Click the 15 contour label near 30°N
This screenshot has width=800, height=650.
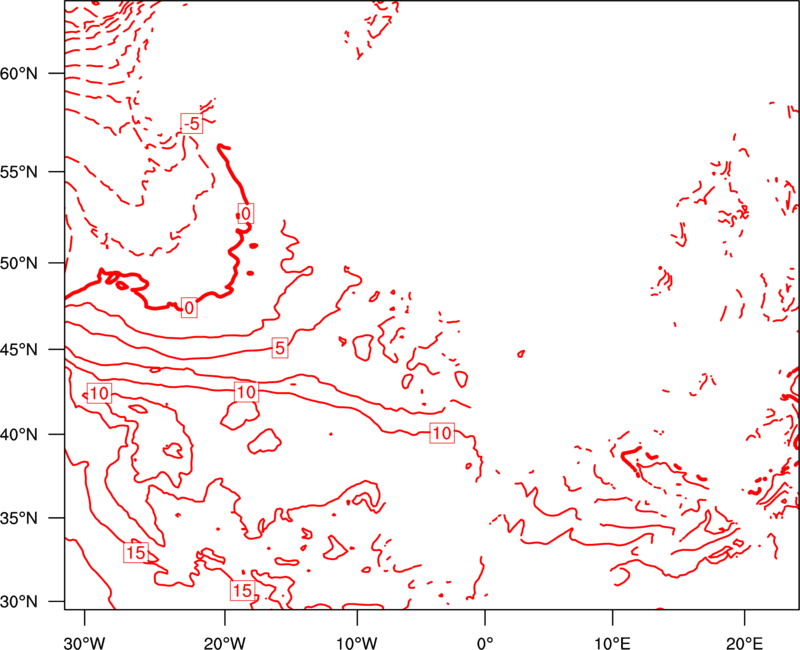click(242, 590)
